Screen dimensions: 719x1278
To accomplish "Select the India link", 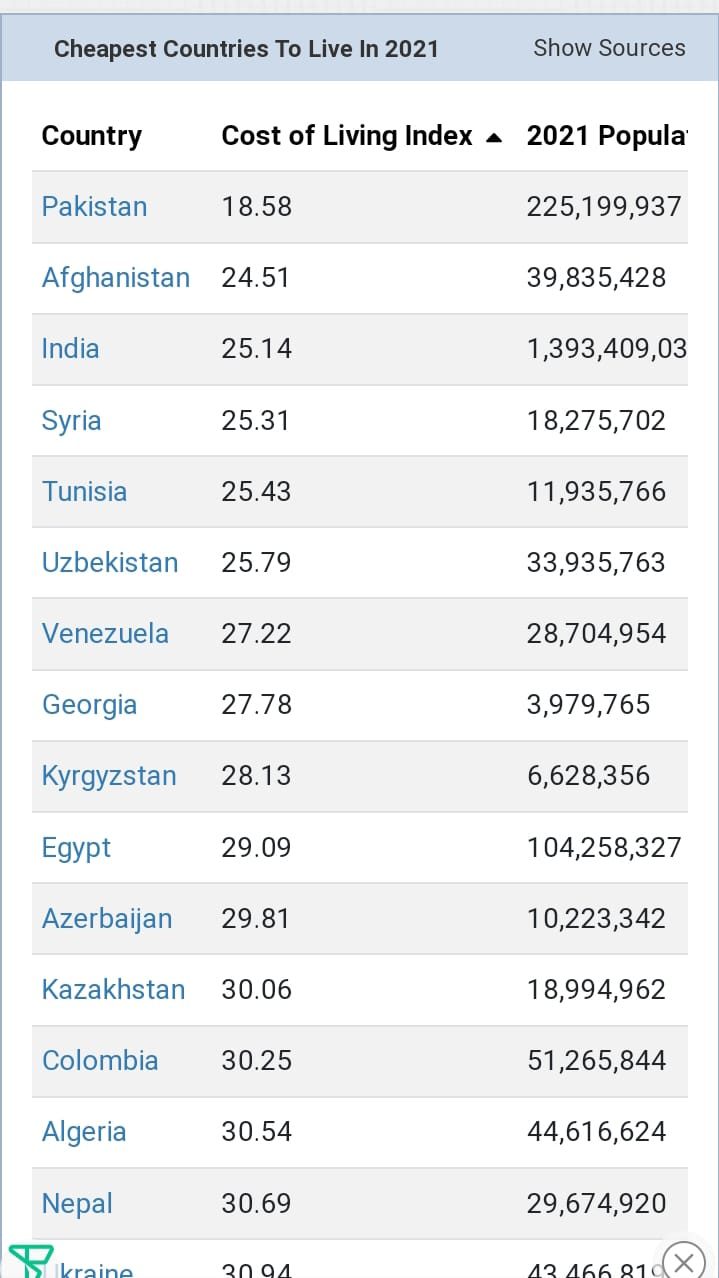I will tap(70, 349).
